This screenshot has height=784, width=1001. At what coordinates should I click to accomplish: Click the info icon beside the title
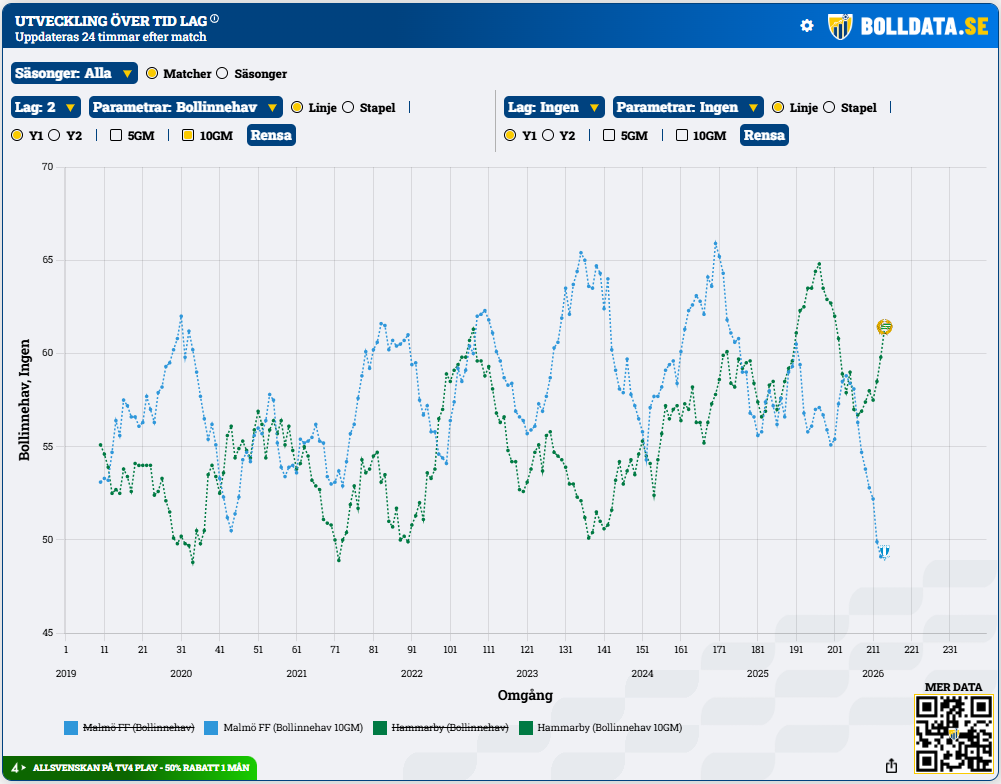coord(215,19)
